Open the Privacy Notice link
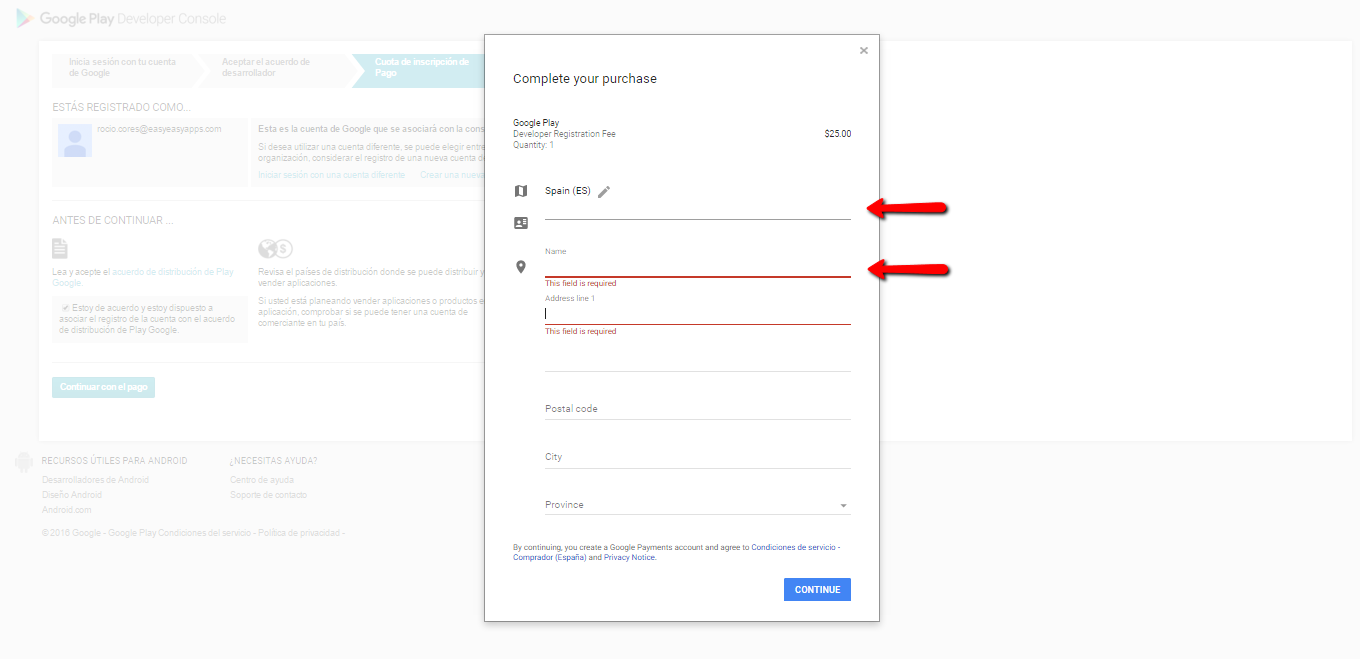The height and width of the screenshot is (659, 1360). pyautogui.click(x=629, y=556)
